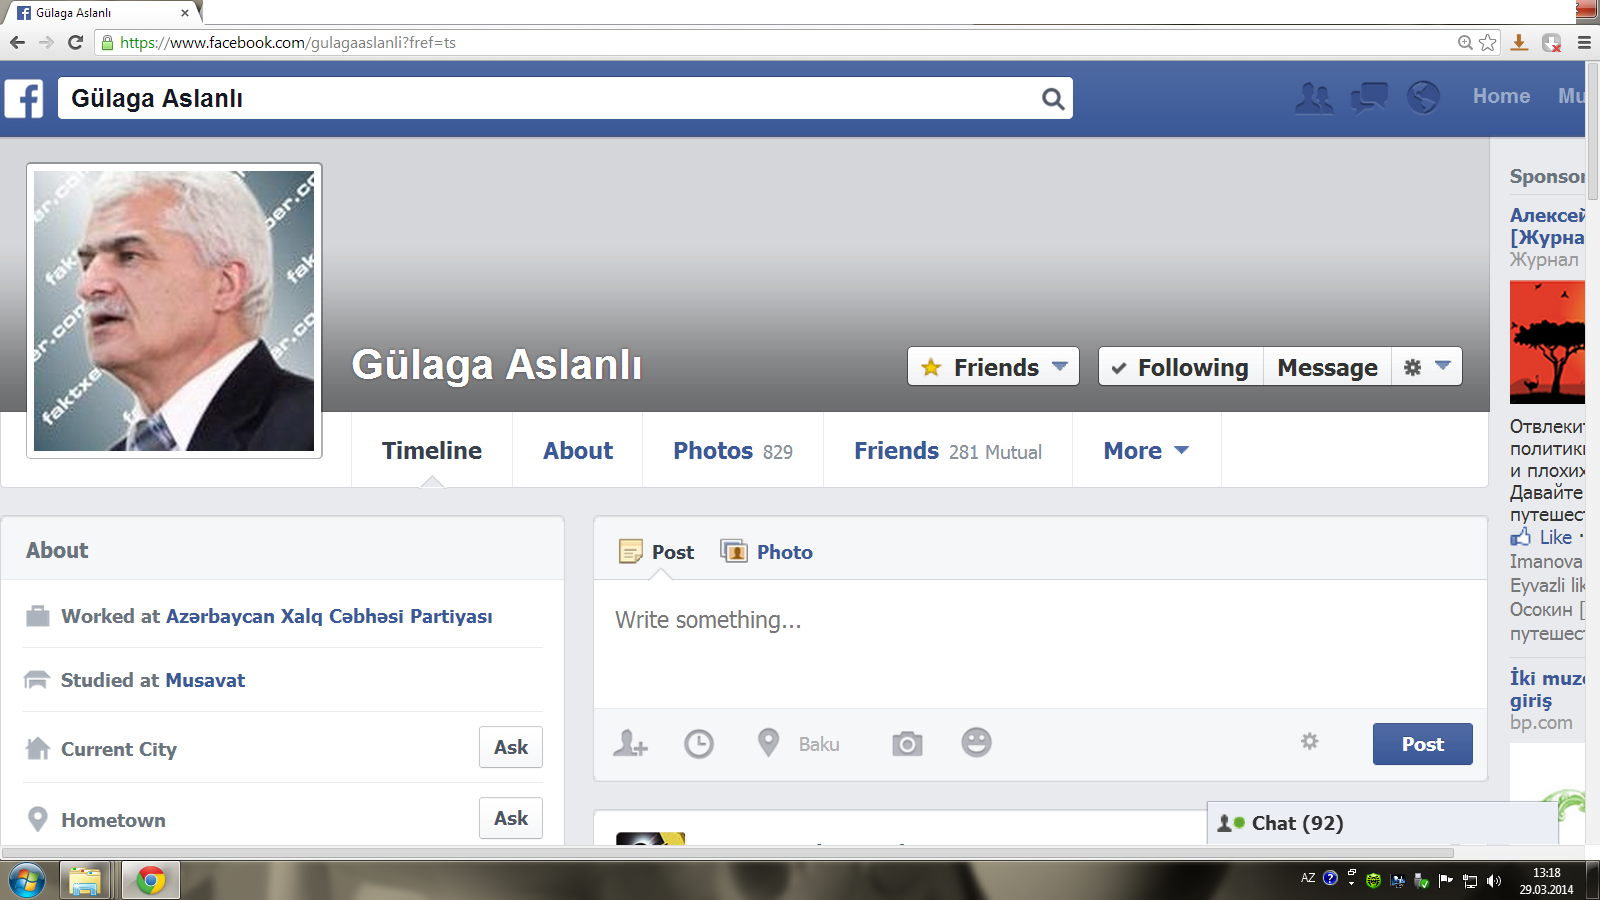Screen dimensions: 1600x900
Task: Open the notifications globe icon
Action: pyautogui.click(x=1423, y=98)
